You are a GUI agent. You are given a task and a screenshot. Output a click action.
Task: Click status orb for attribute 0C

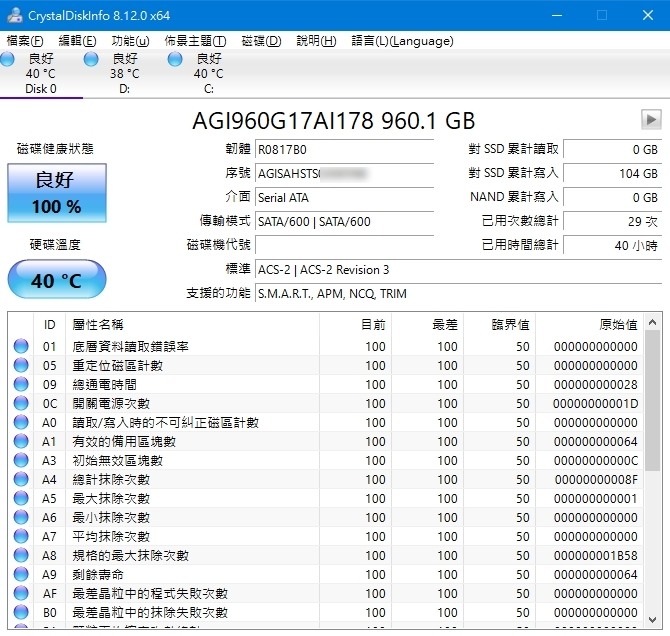tap(21, 403)
